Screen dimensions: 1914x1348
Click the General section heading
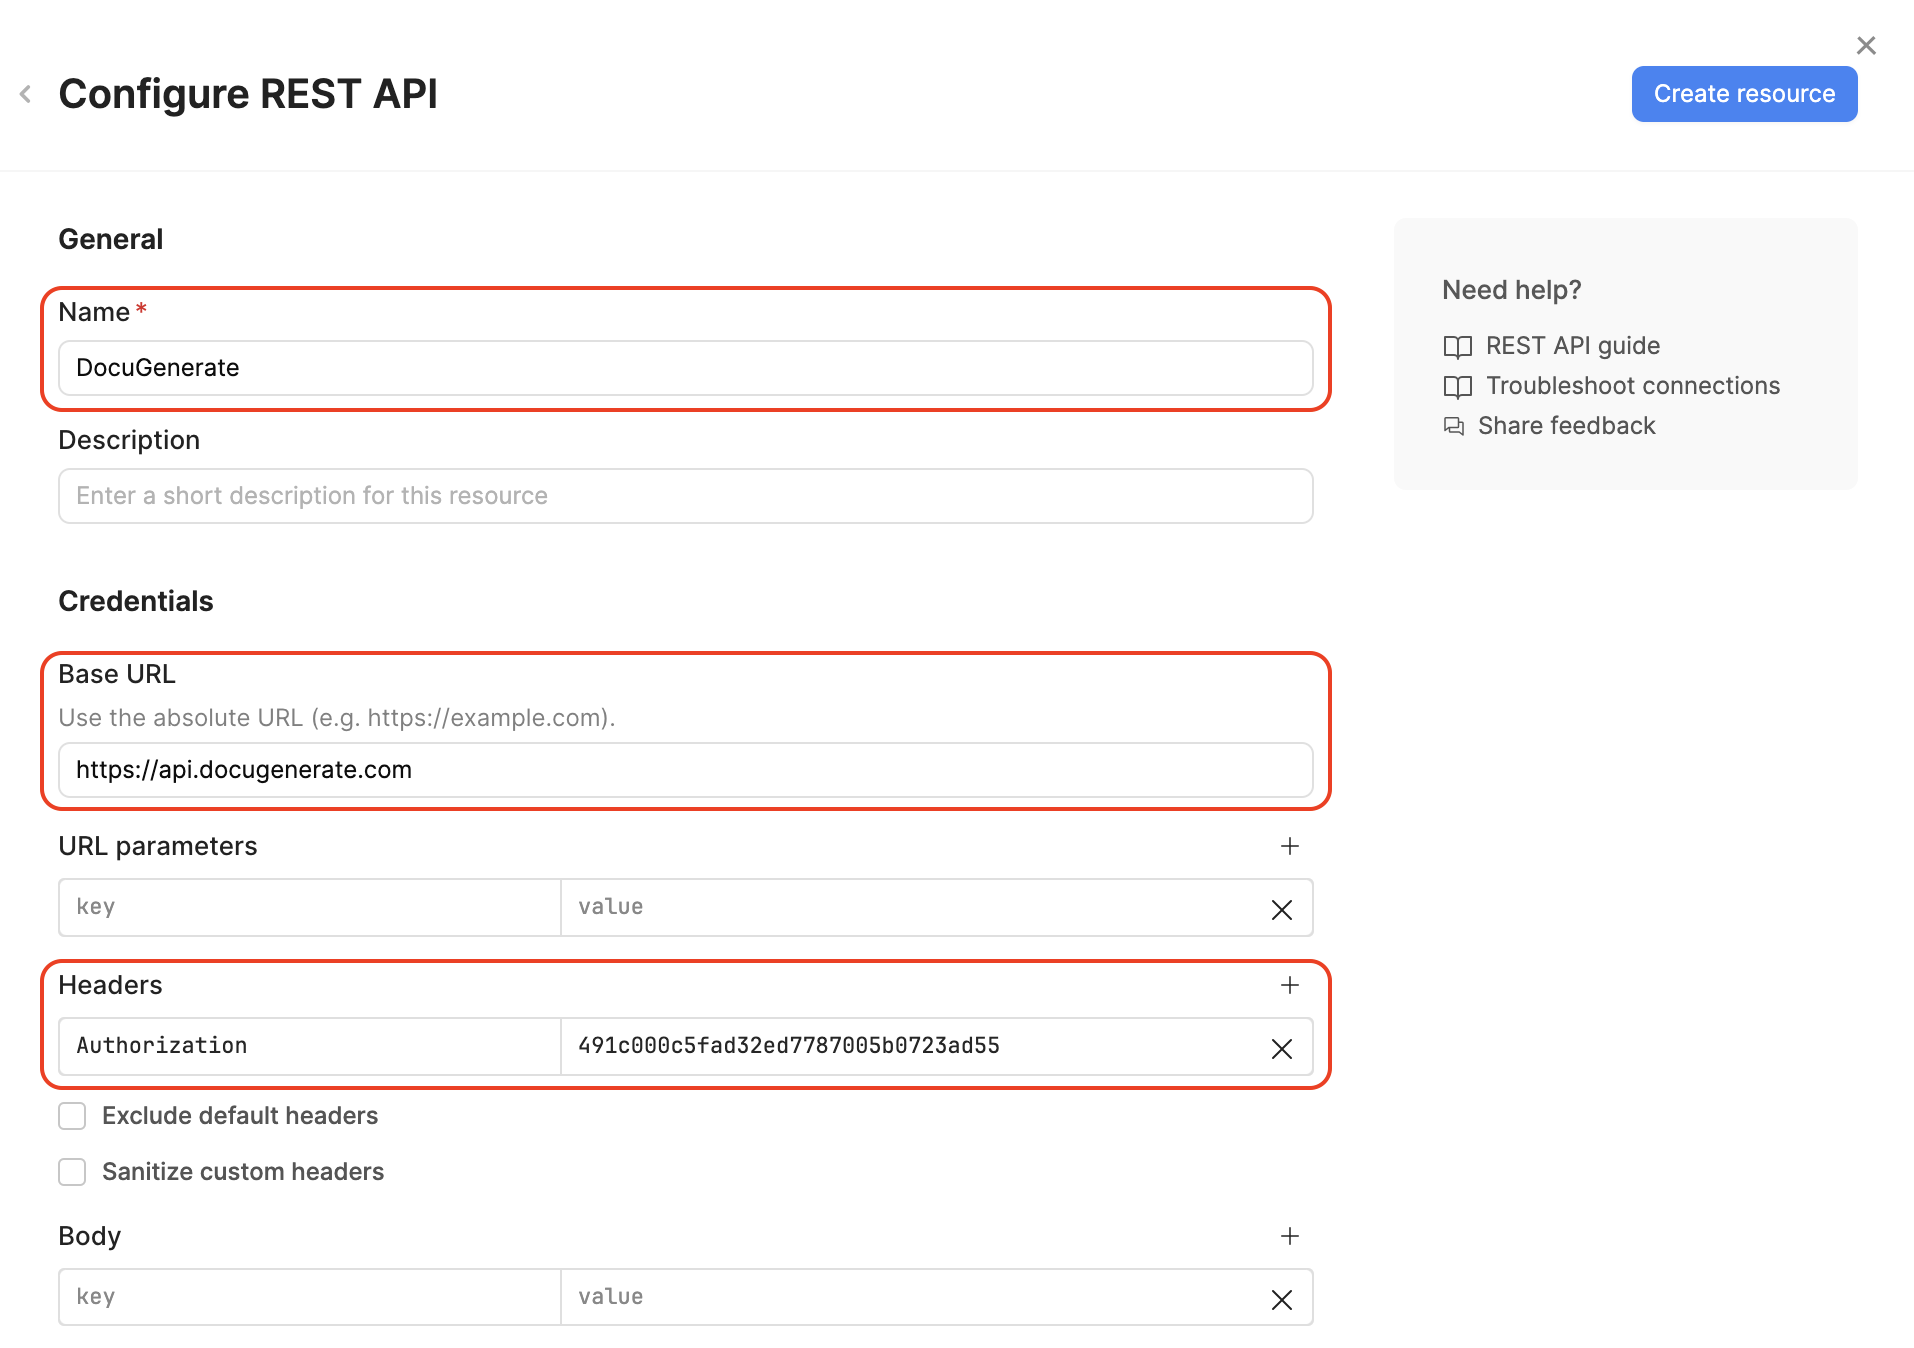point(110,239)
